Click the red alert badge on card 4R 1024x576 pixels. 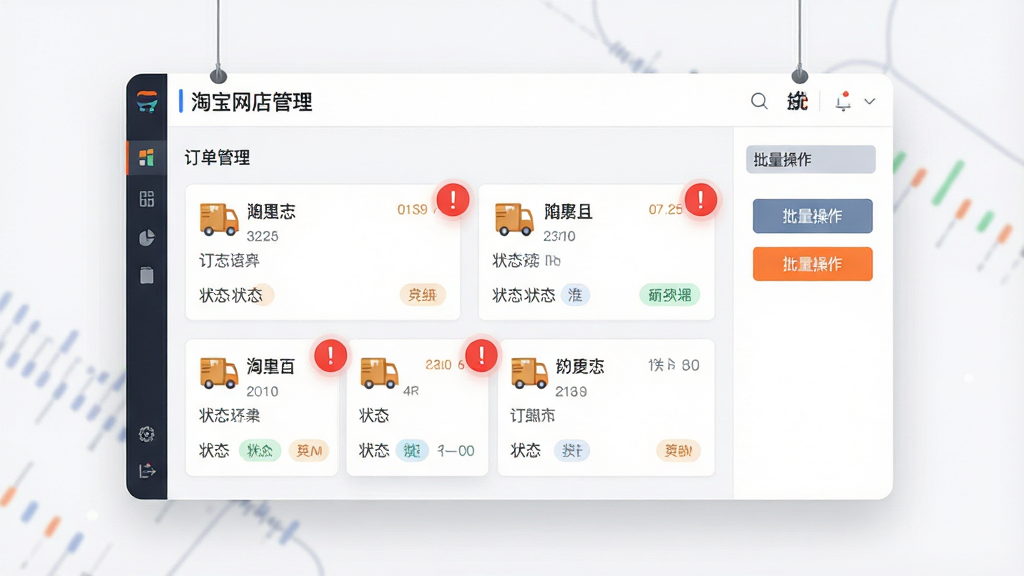481,356
